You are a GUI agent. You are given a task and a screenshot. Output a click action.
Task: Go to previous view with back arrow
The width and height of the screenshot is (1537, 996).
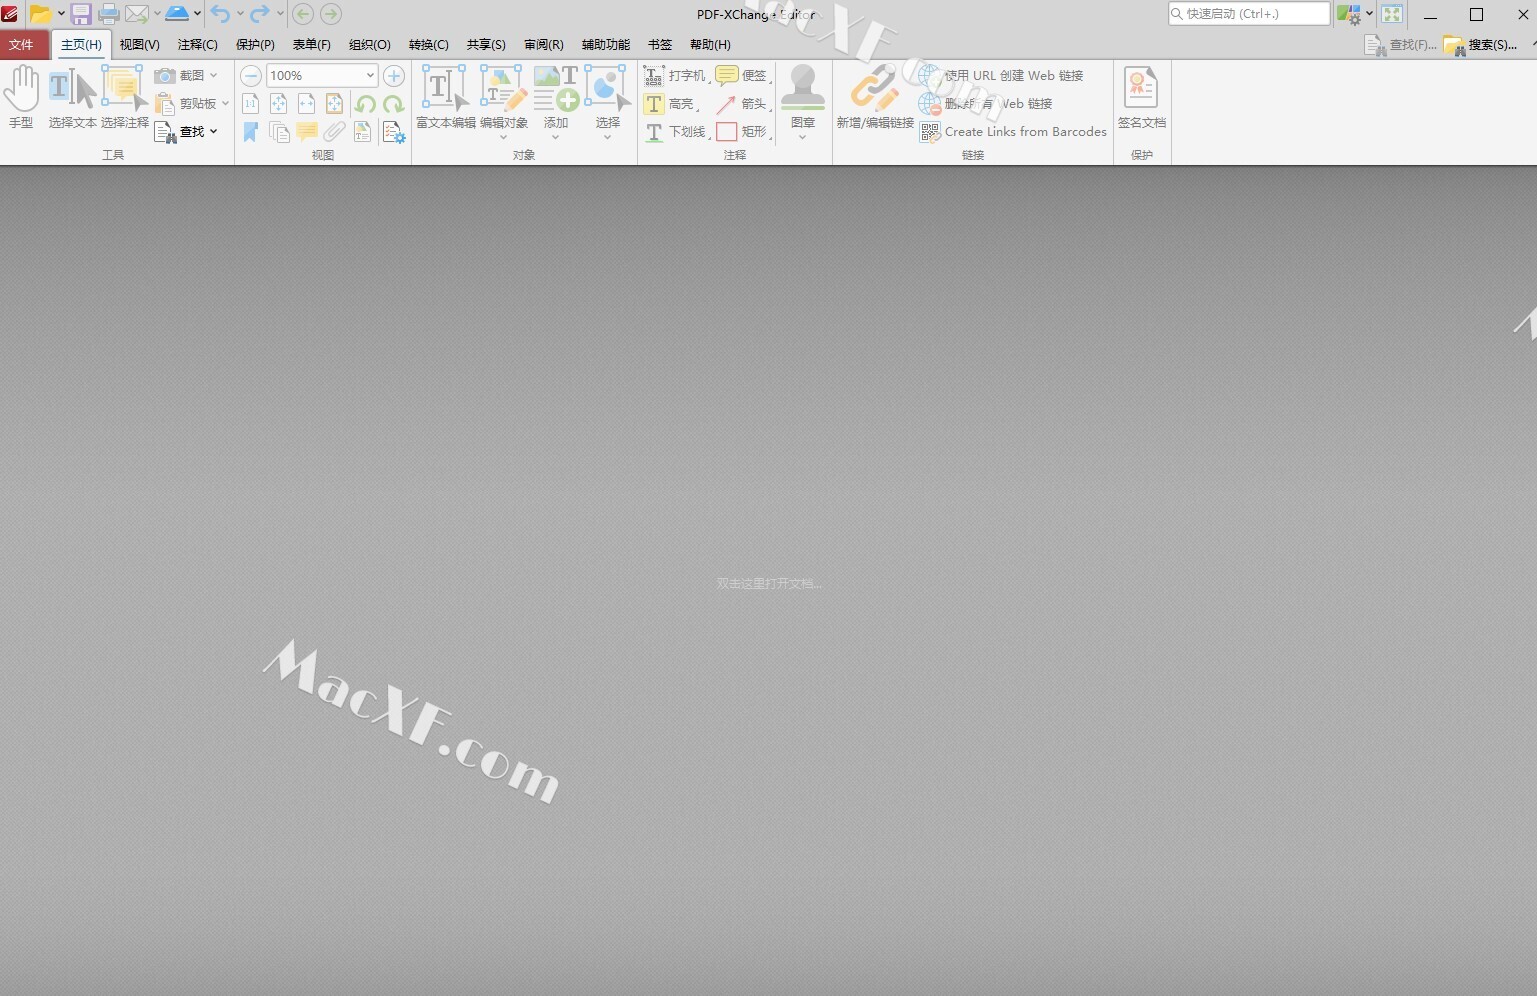click(x=303, y=14)
